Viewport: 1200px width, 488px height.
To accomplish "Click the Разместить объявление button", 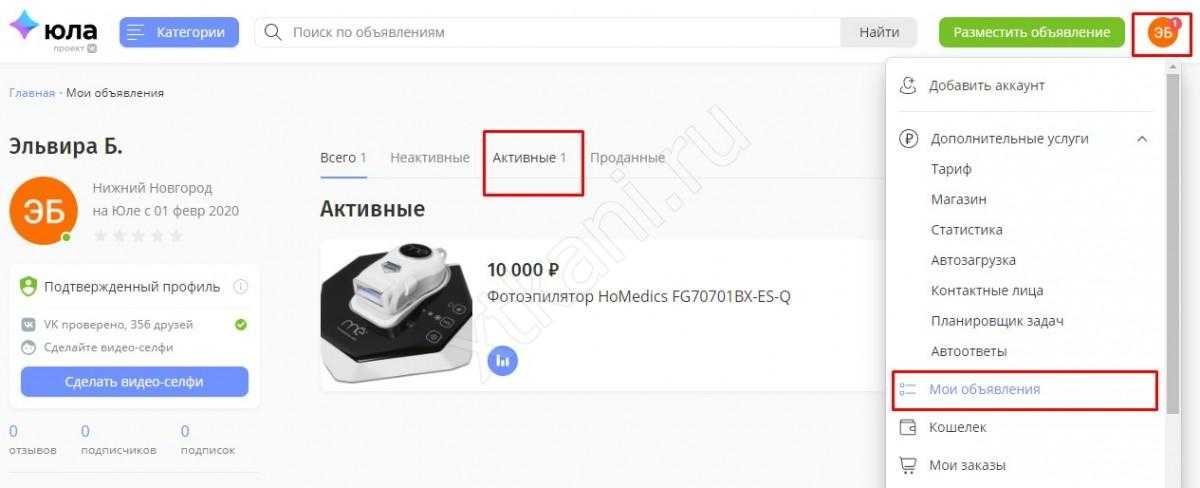I will point(1032,32).
